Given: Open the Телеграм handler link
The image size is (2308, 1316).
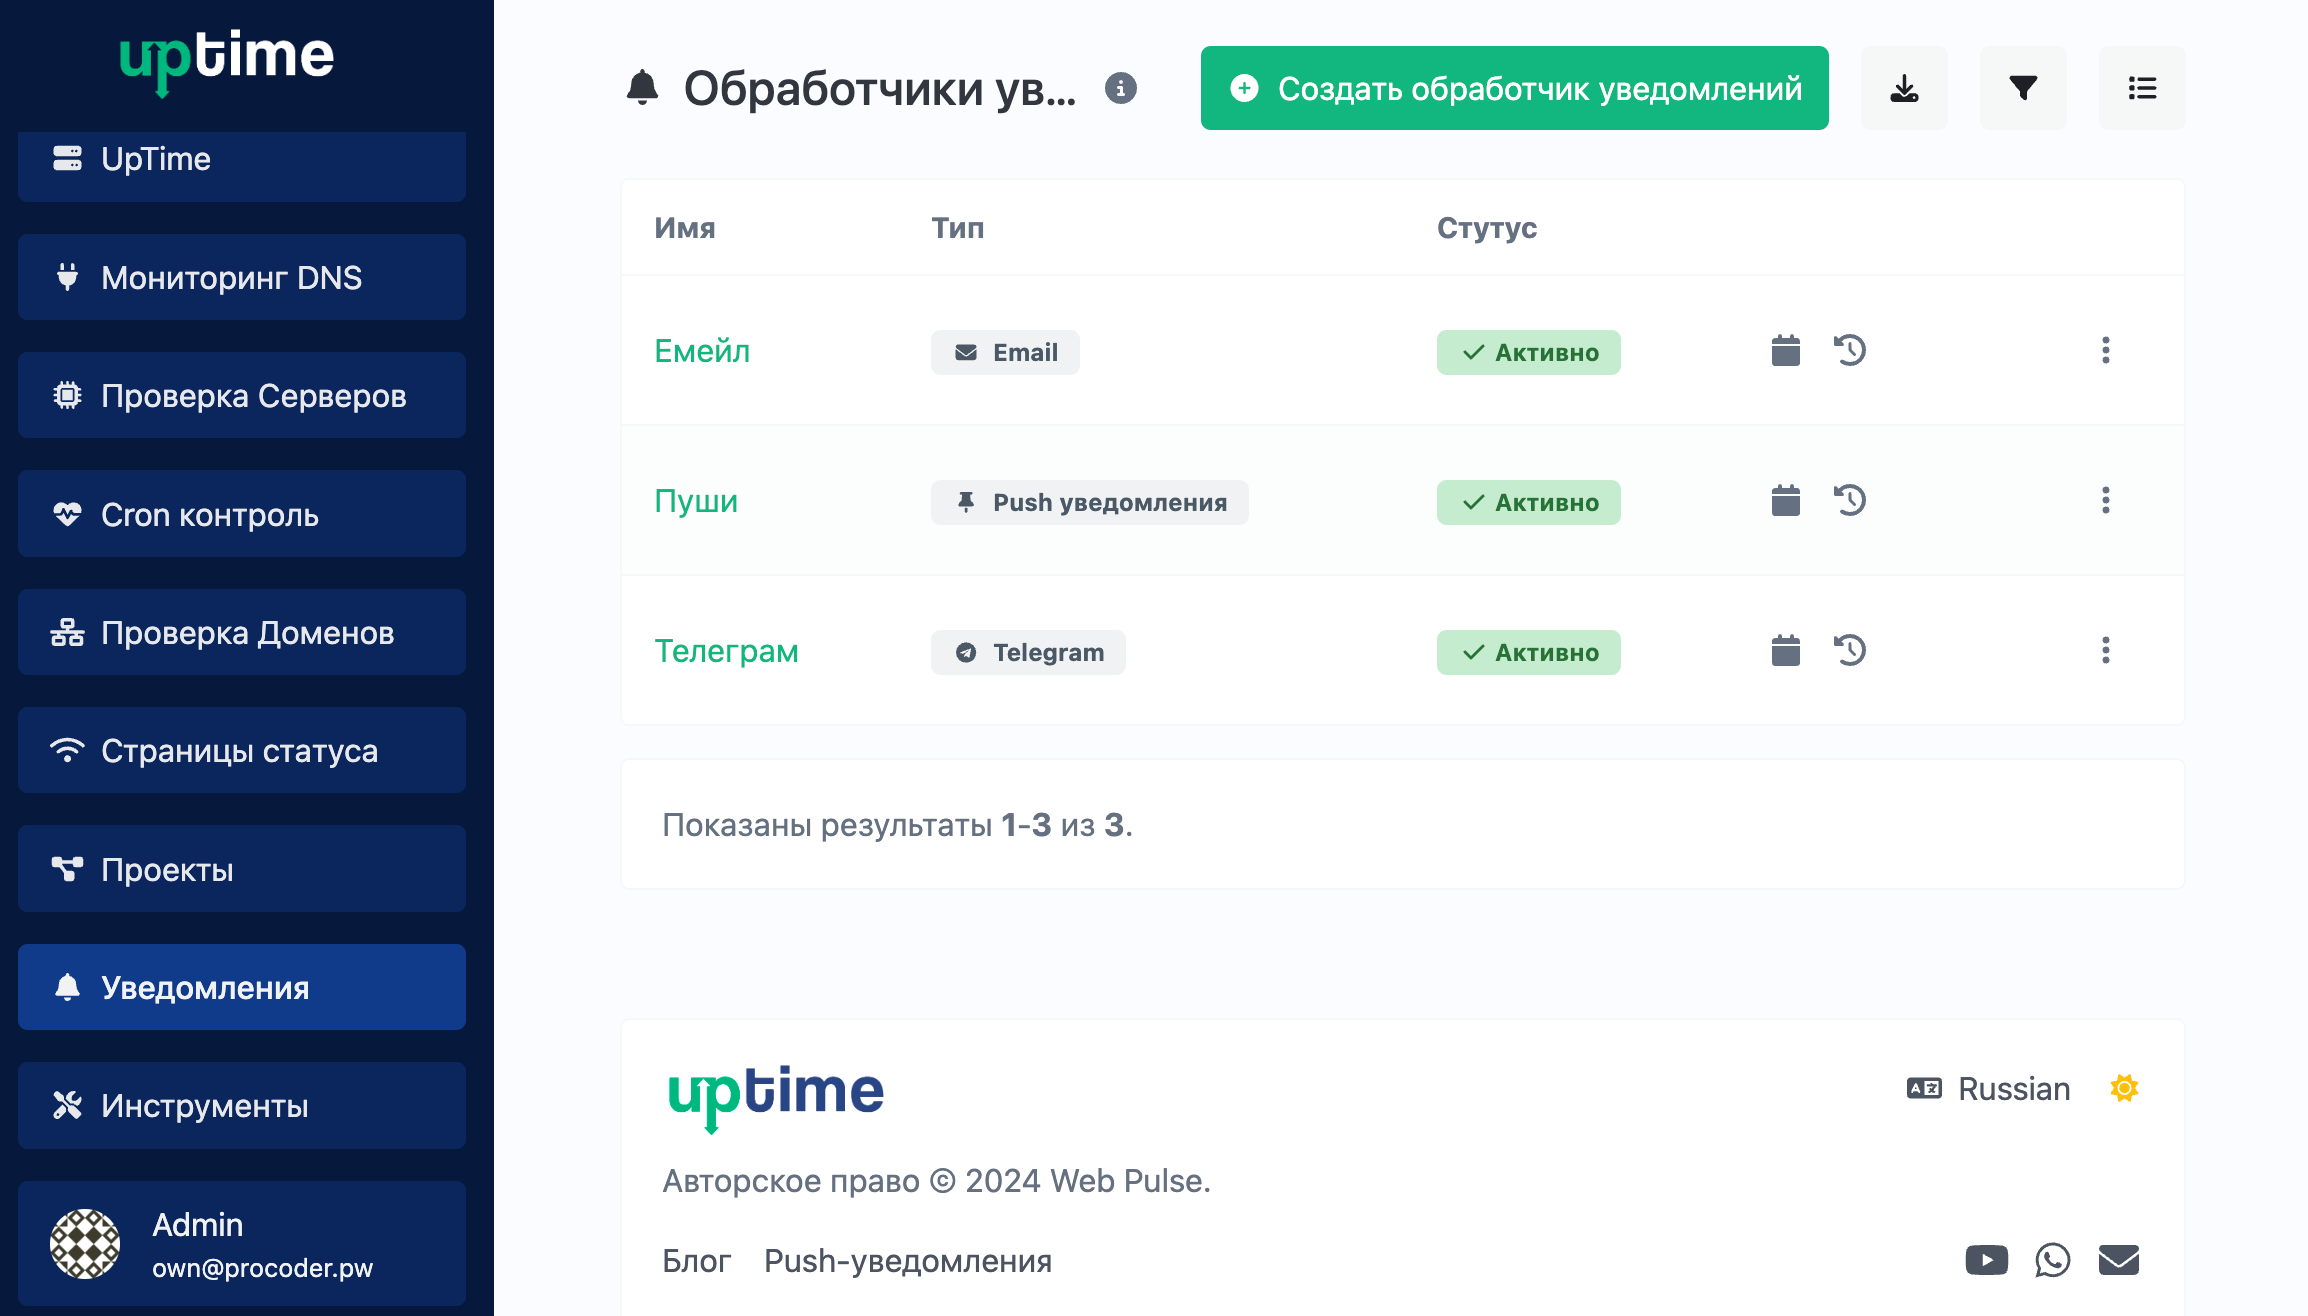Looking at the screenshot, I should [726, 651].
